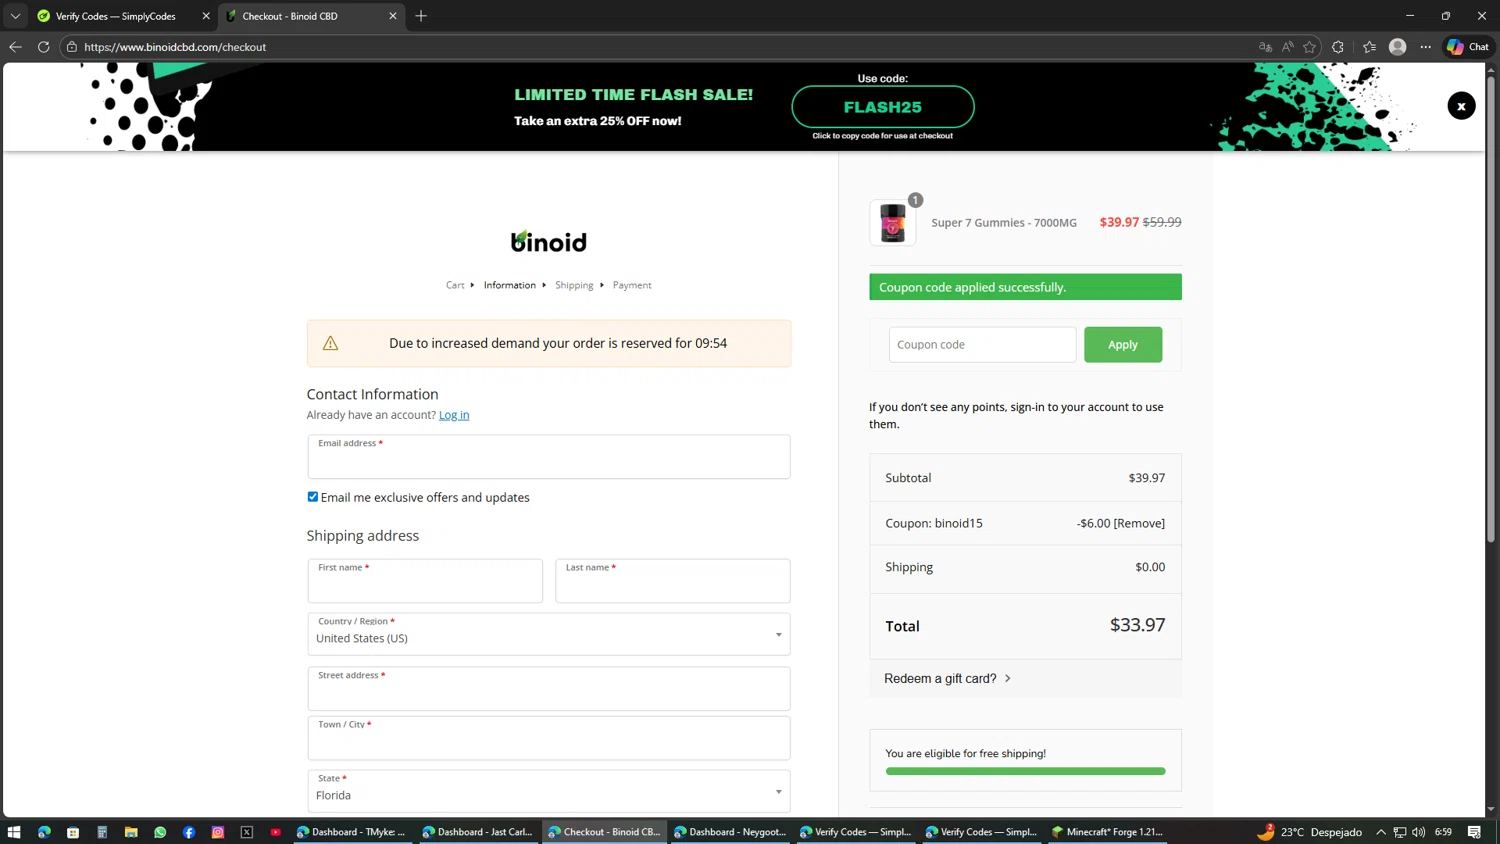
Task: Open Microsoft Store from taskbar
Action: click(x=73, y=832)
